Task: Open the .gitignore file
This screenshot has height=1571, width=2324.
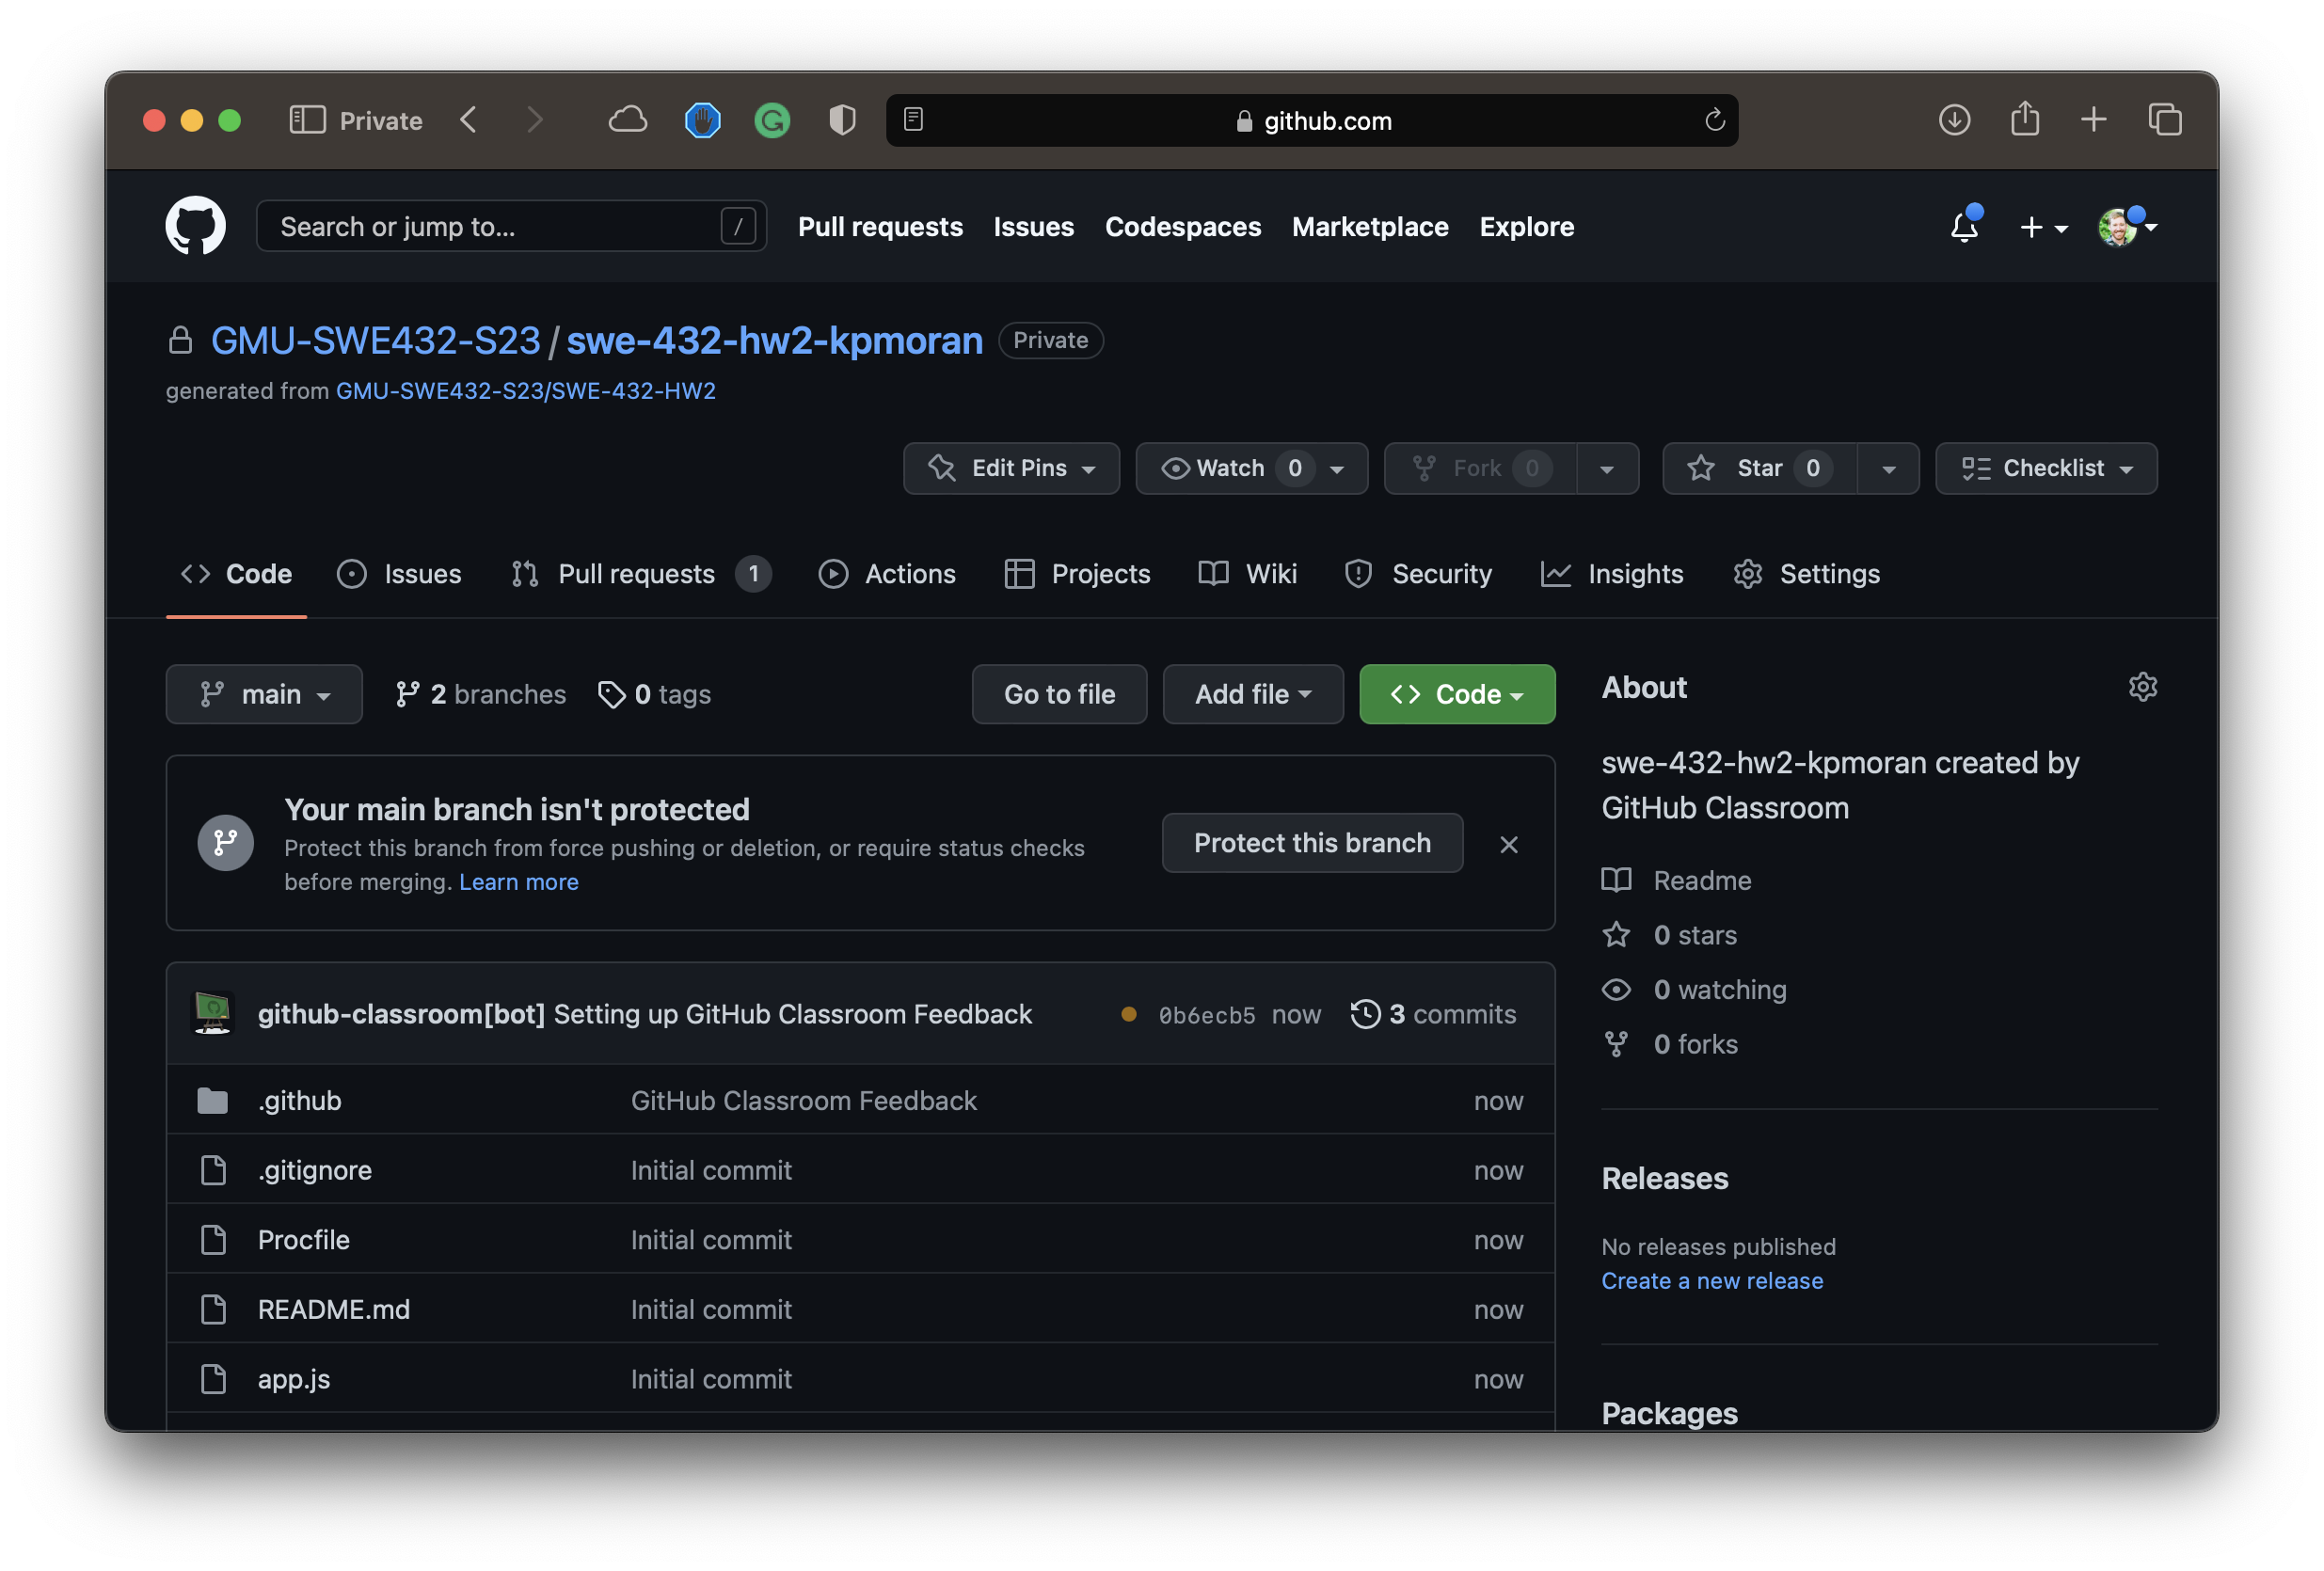Action: coord(314,1170)
